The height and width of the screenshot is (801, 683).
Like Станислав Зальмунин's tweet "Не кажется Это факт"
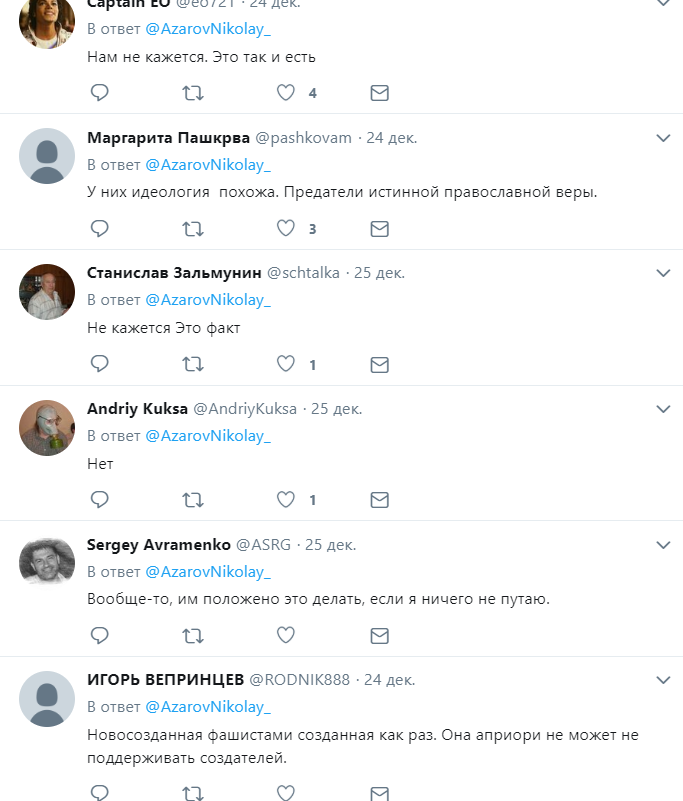(286, 364)
